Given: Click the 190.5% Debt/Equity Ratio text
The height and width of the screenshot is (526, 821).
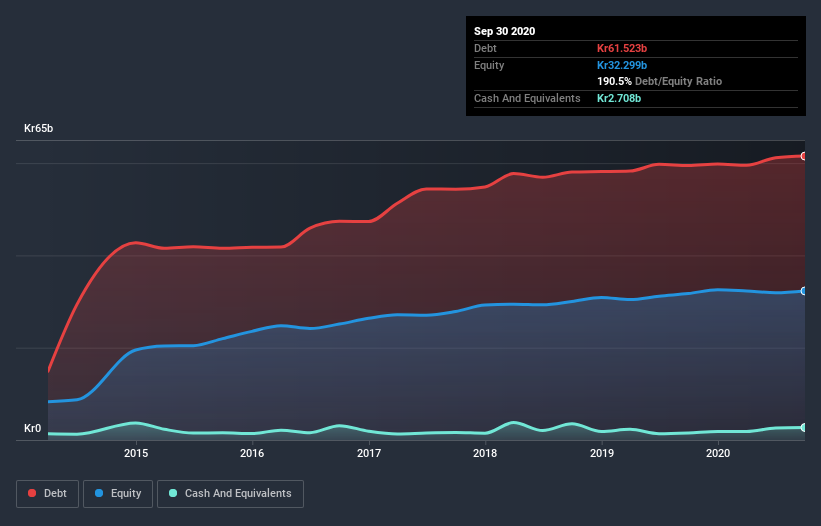Looking at the screenshot, I should (659, 81).
